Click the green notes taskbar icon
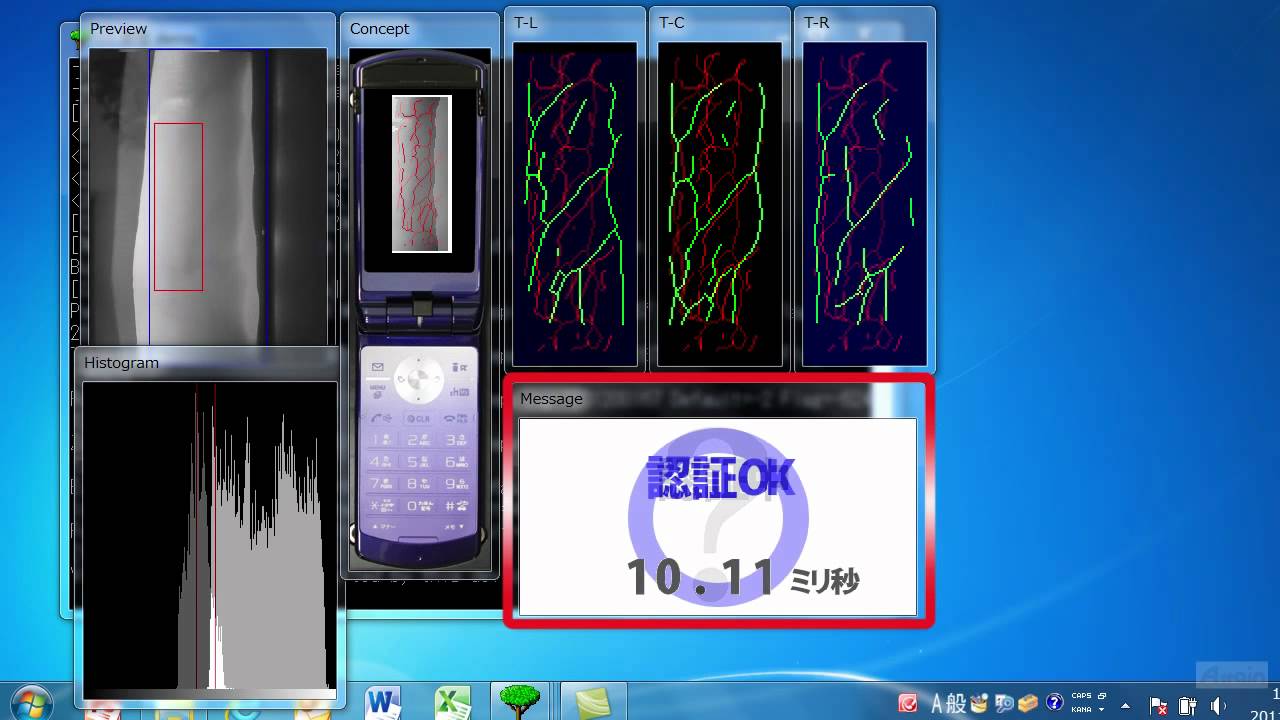This screenshot has width=1280, height=720. [x=593, y=703]
